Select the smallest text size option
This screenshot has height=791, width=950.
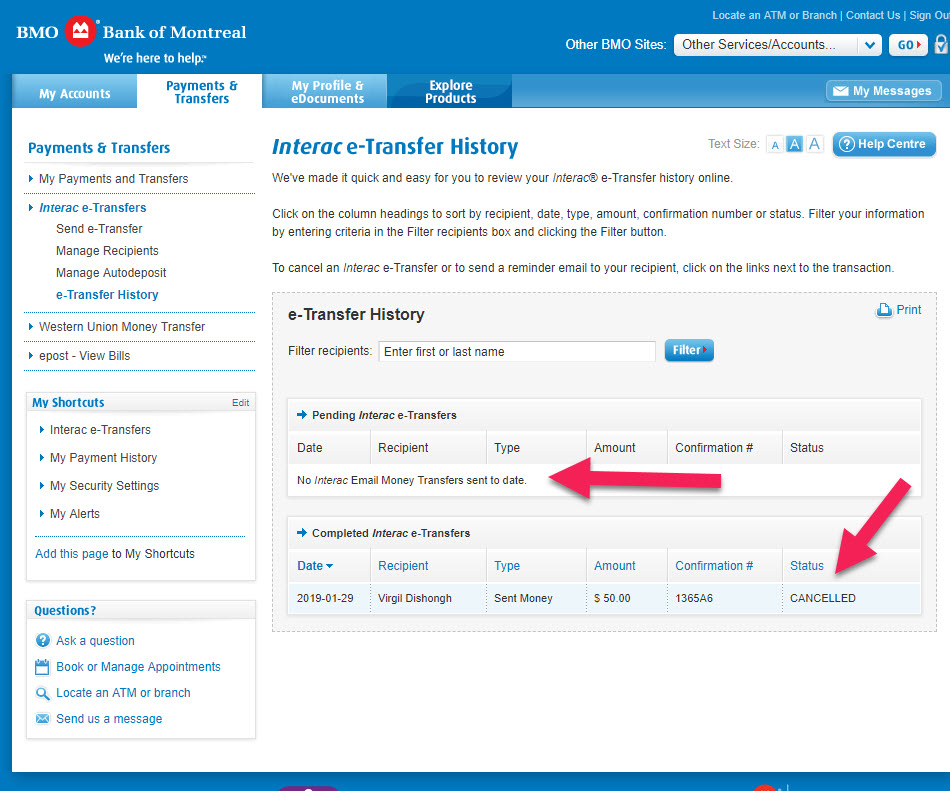pos(774,145)
